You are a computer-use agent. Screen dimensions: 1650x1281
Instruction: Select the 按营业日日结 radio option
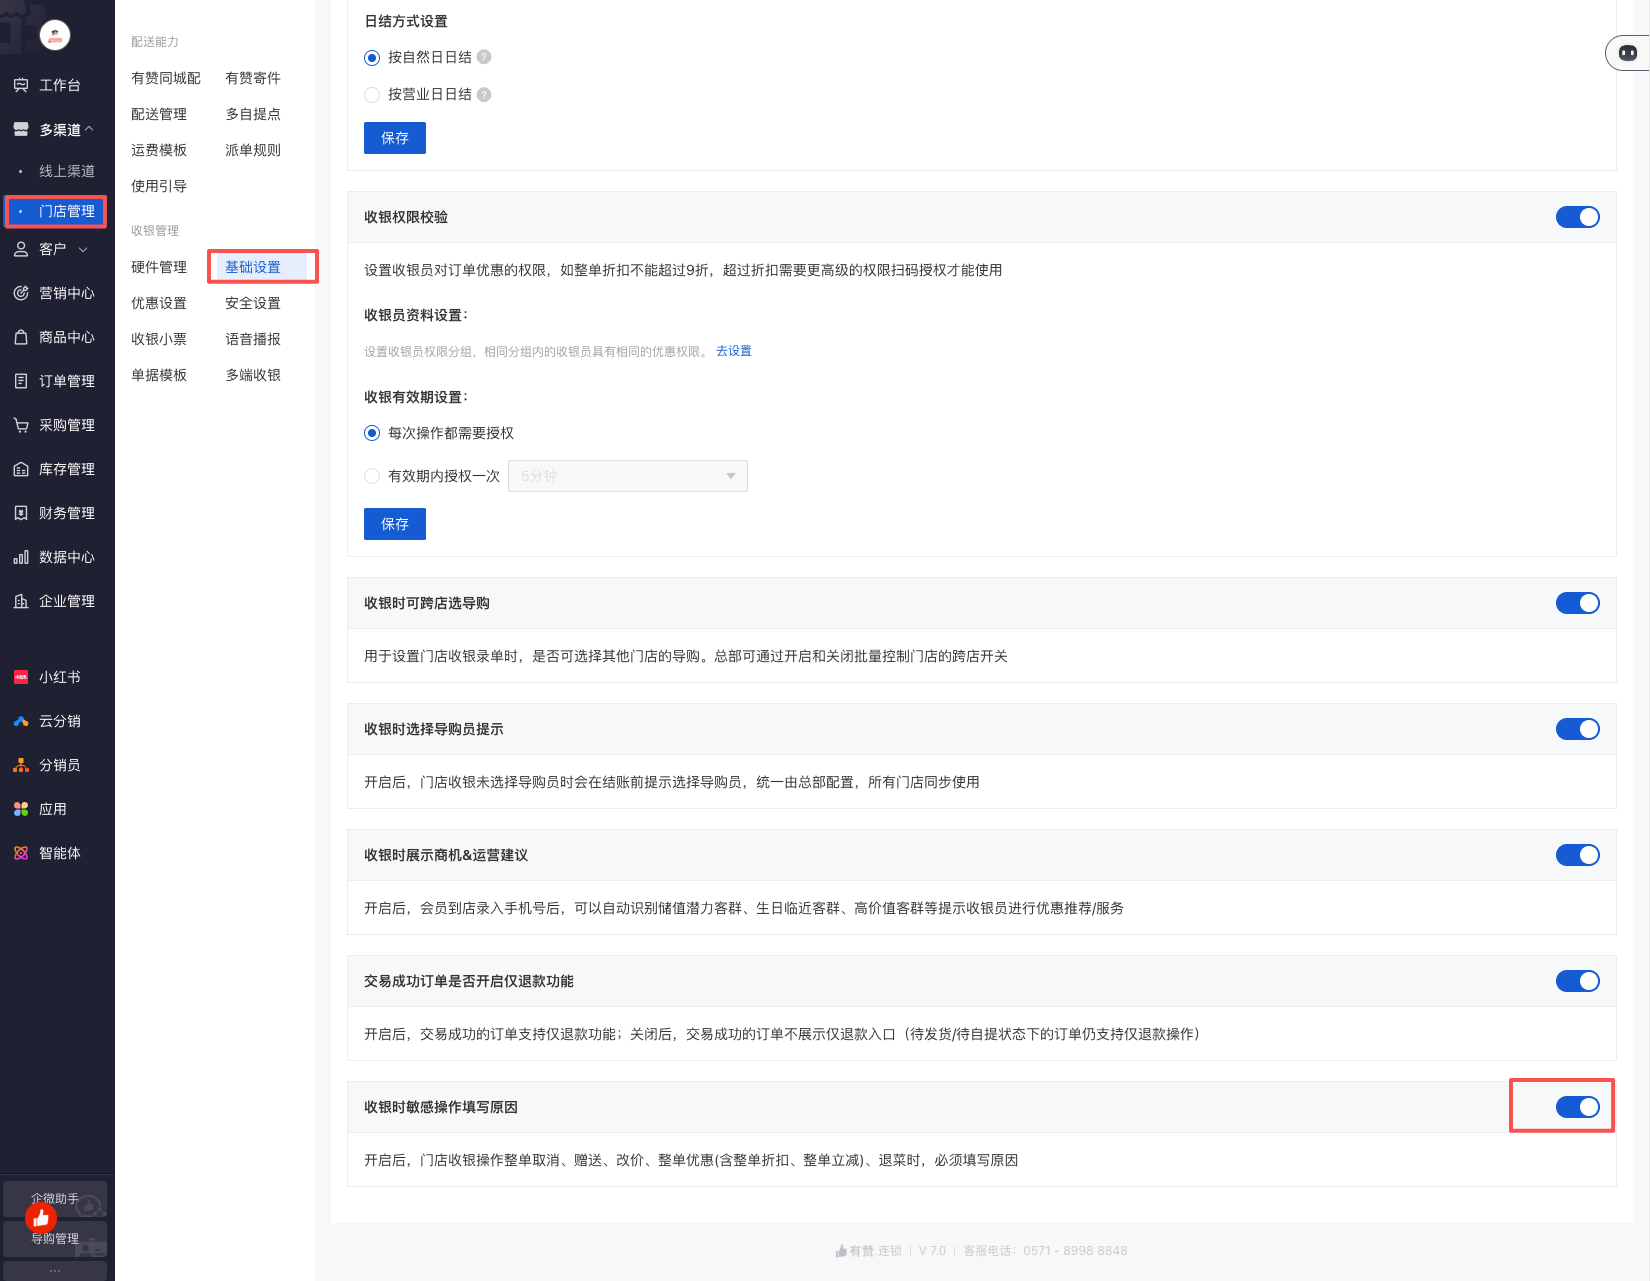click(x=372, y=95)
